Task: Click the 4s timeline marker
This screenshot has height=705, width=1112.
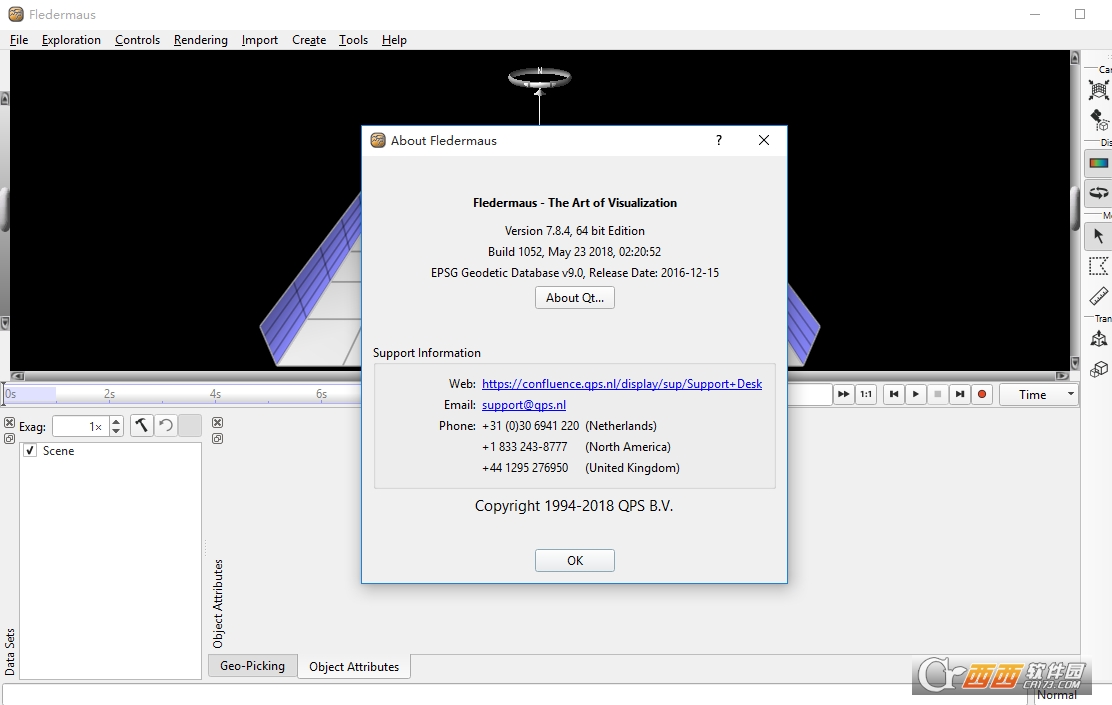Action: coord(215,394)
